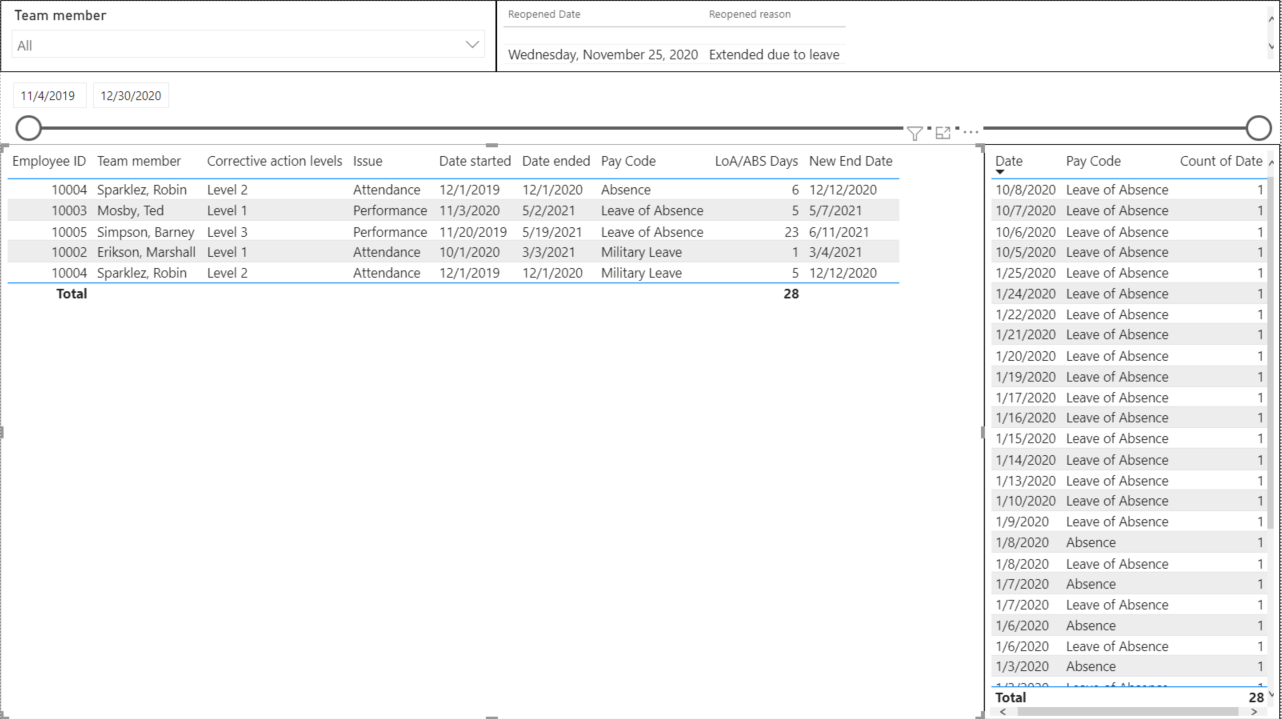
Task: Click the 1/25/2020 date row
Action: 1129,273
